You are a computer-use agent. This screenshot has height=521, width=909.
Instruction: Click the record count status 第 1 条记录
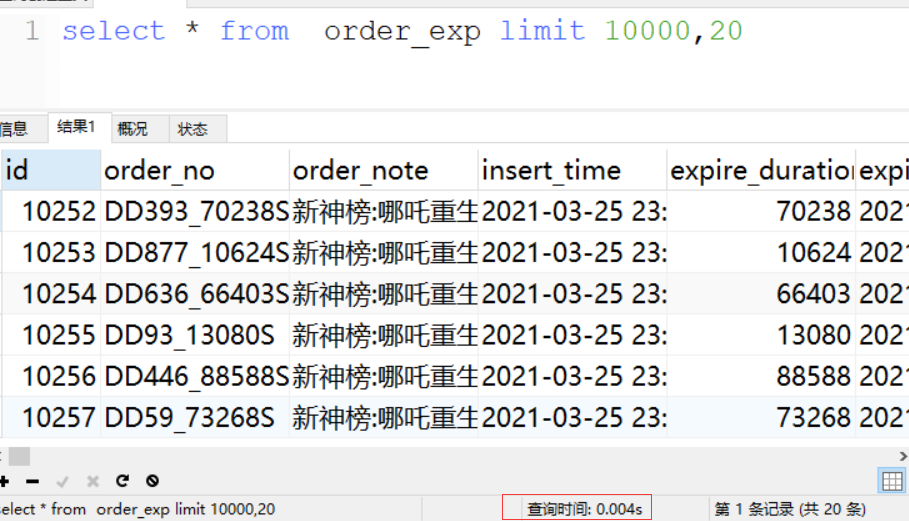[x=790, y=509]
